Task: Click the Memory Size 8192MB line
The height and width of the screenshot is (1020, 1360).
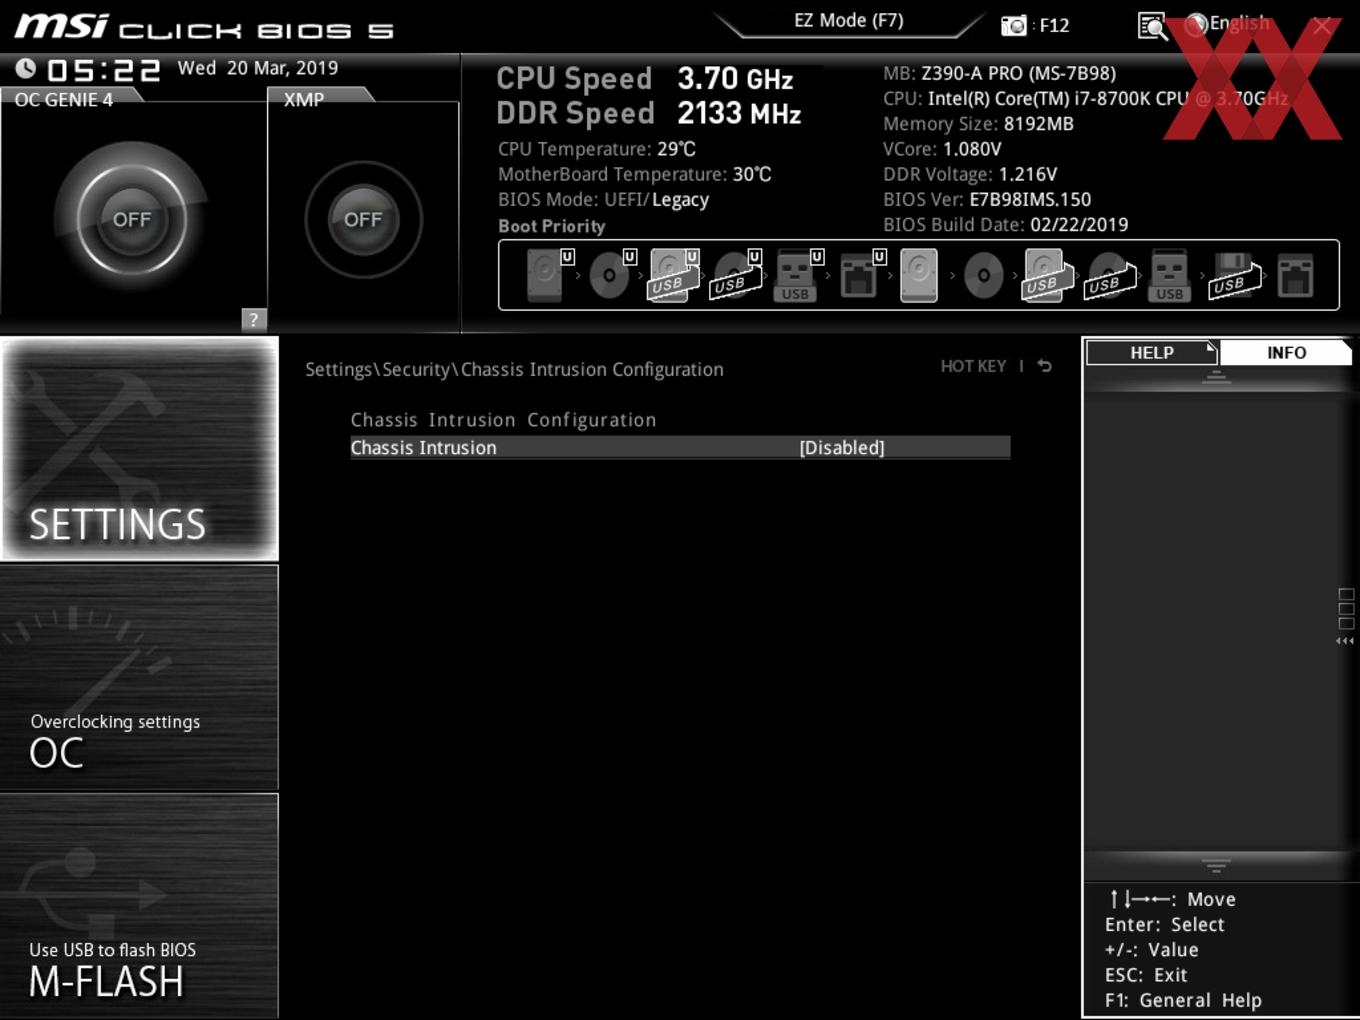Action: [978, 124]
